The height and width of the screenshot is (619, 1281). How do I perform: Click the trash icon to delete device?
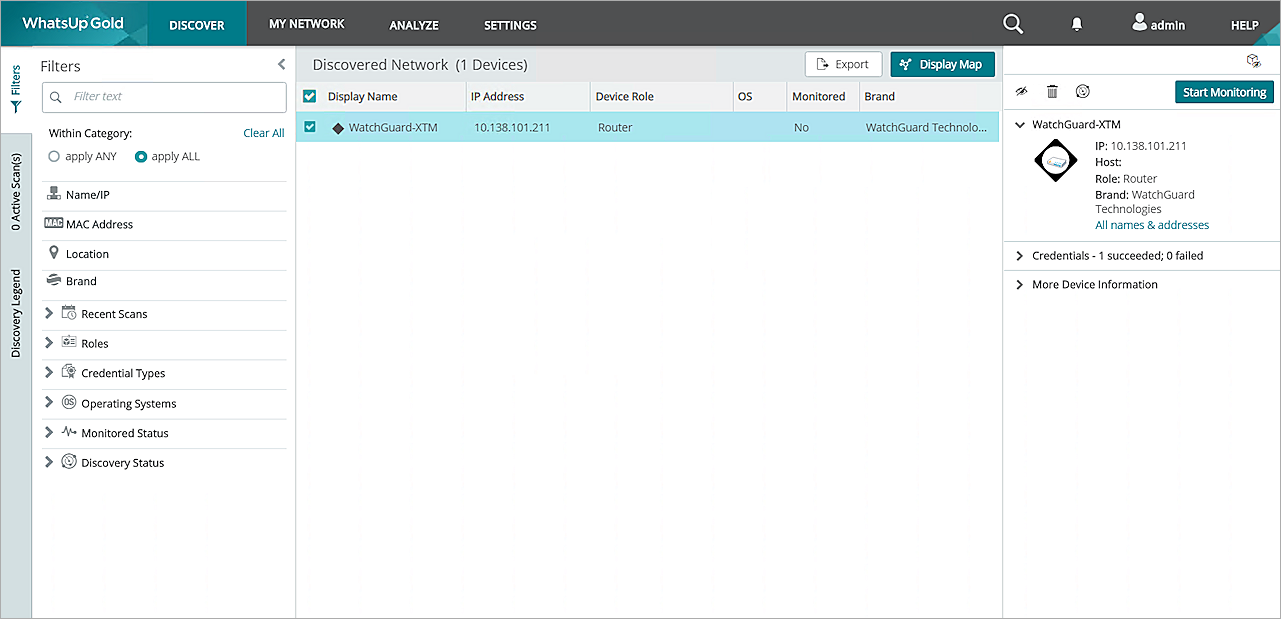coord(1052,92)
